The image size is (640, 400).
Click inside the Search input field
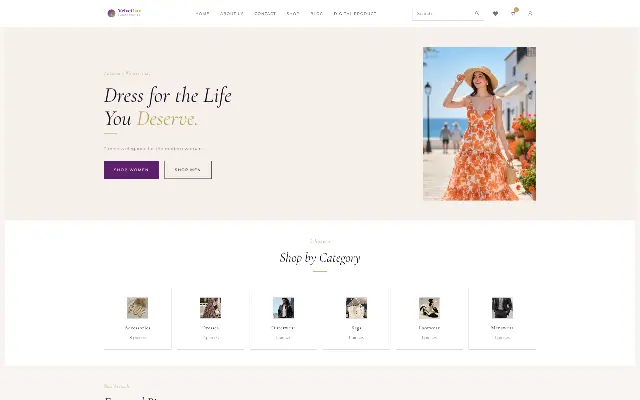pyautogui.click(x=443, y=13)
